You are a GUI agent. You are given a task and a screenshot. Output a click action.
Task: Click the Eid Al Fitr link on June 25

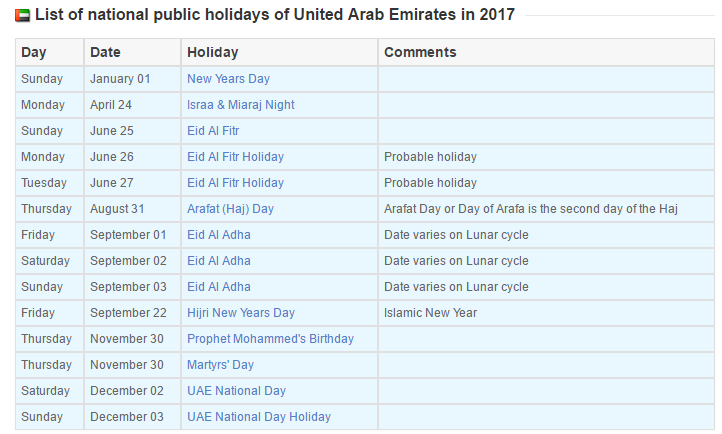[213, 131]
